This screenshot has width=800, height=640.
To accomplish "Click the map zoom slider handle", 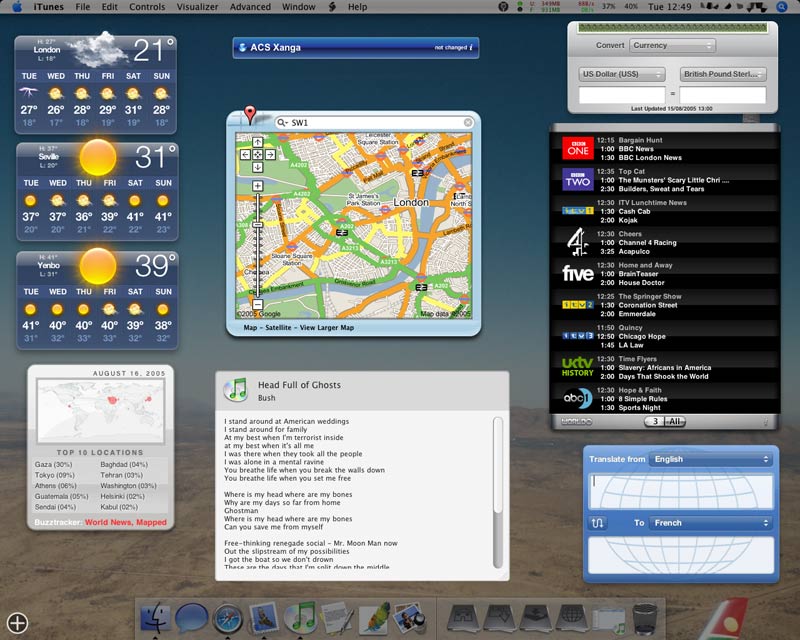I will (257, 226).
